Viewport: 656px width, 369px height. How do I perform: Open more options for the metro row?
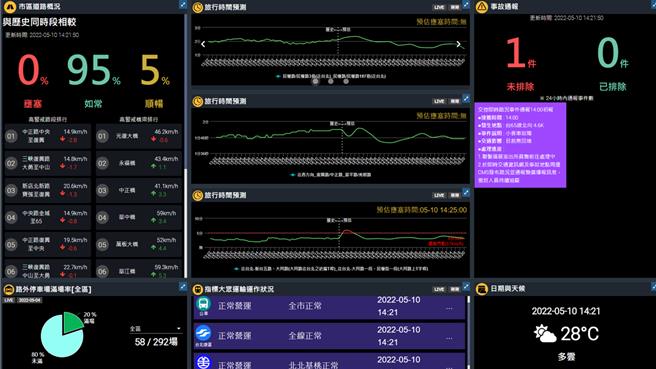[x=449, y=338]
